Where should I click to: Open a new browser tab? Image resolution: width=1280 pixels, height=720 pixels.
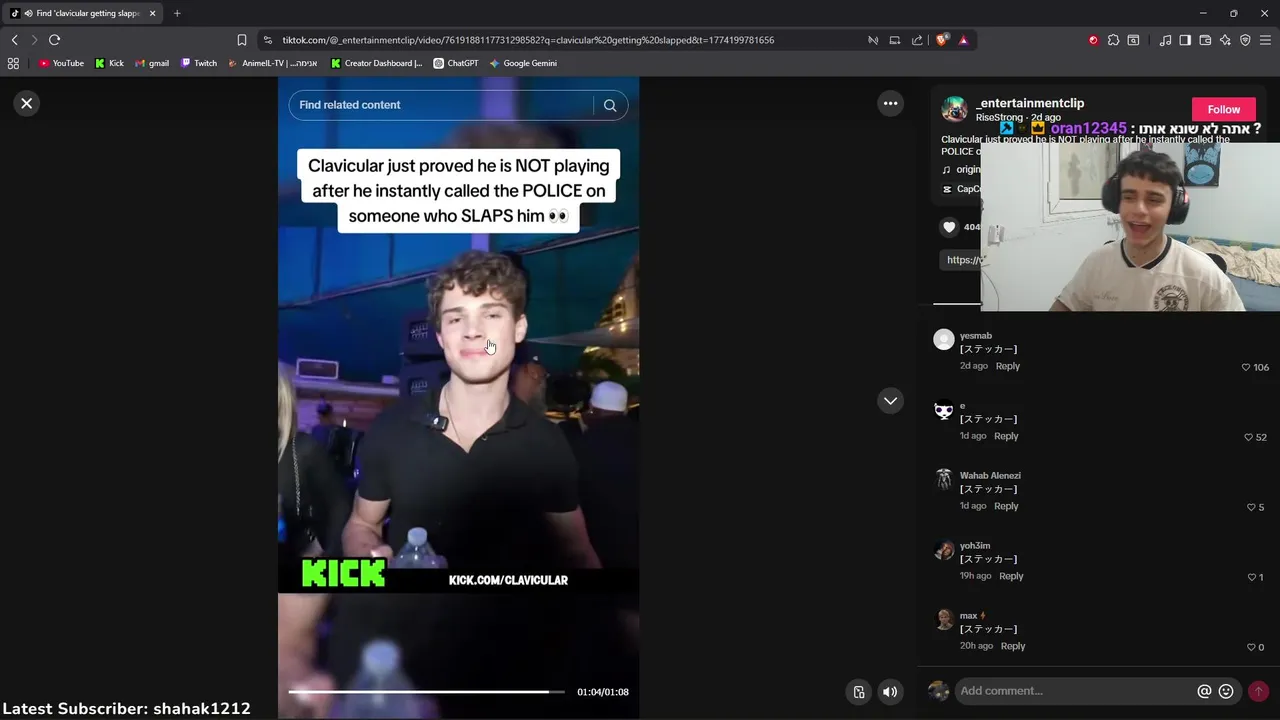(x=177, y=13)
